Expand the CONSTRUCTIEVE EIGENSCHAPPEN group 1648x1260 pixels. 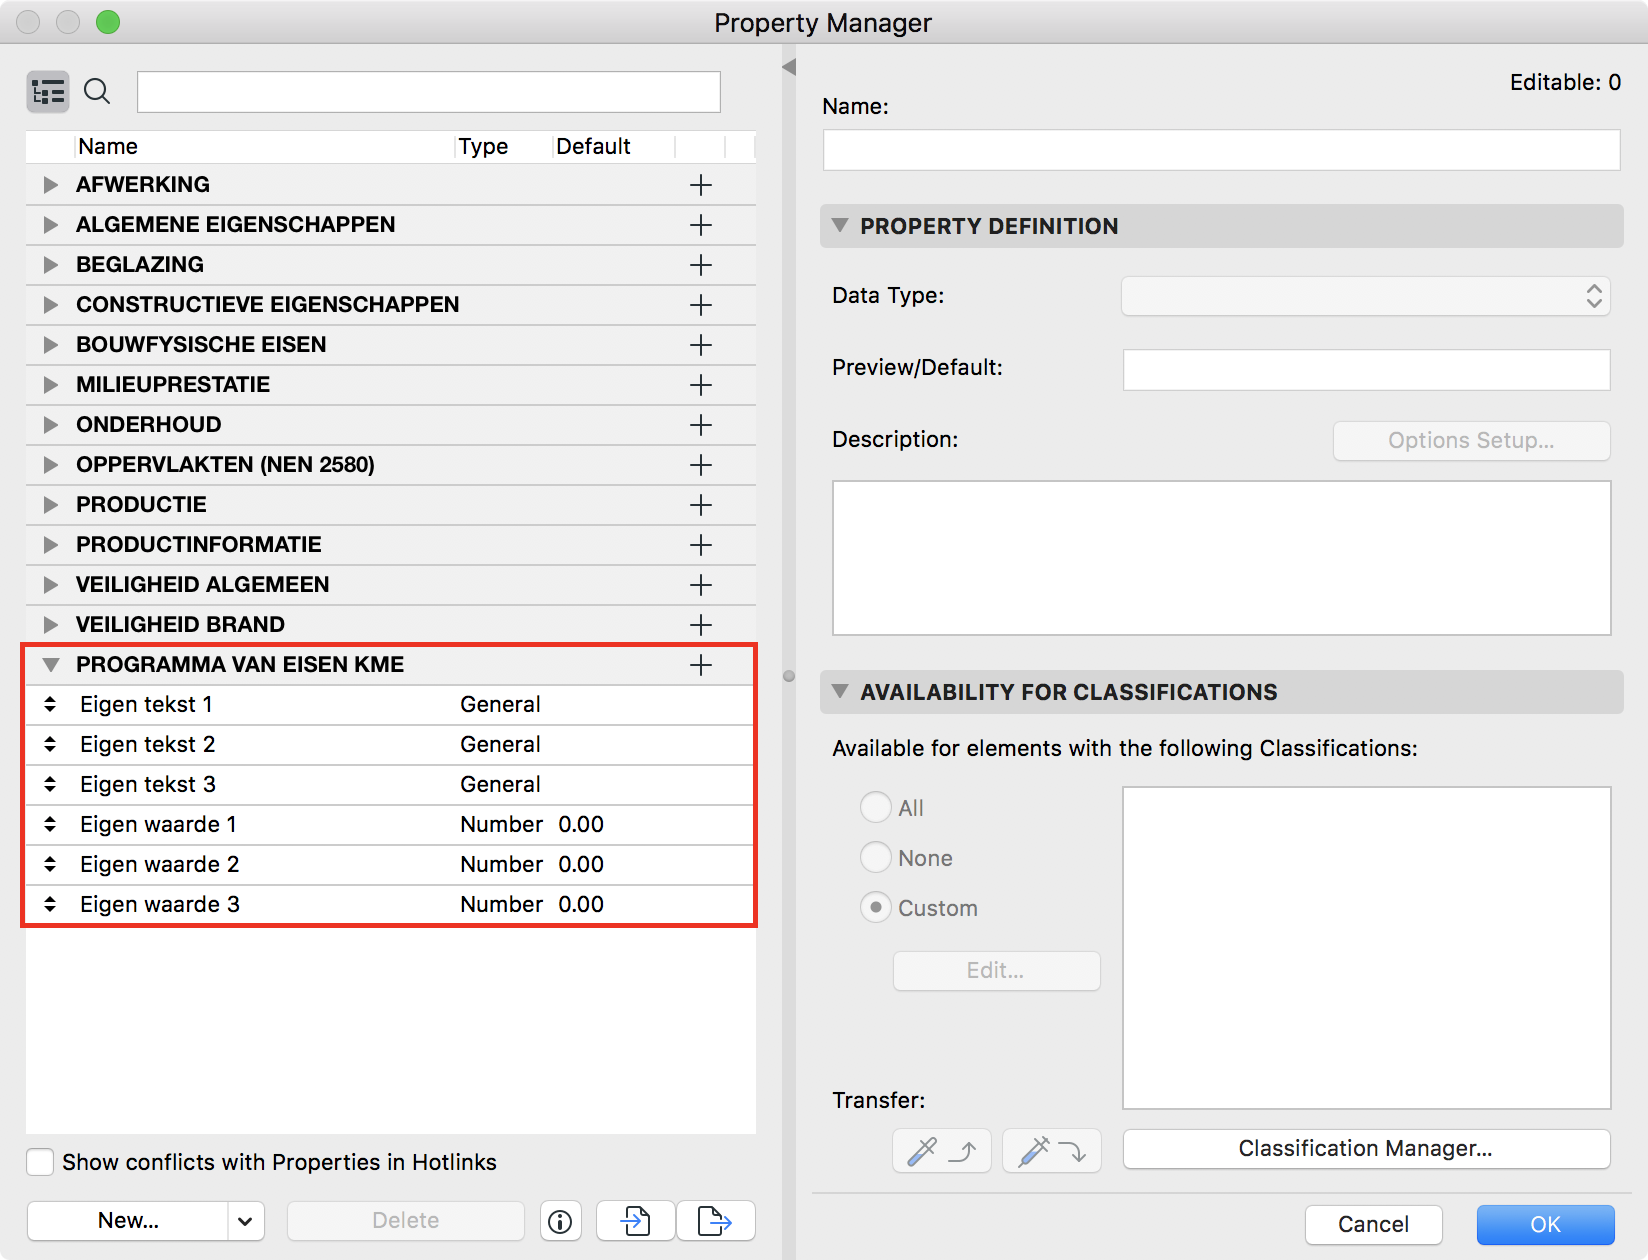50,305
